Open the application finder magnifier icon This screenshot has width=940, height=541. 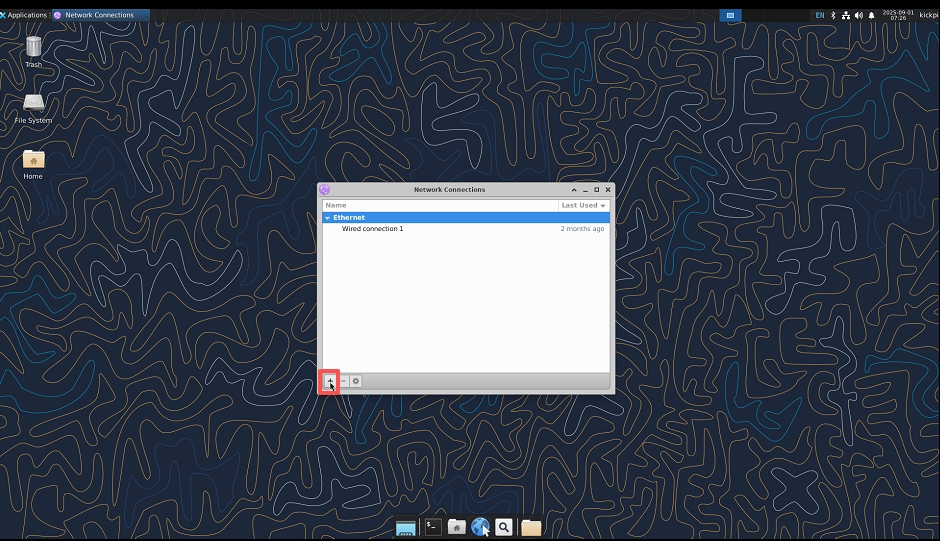click(504, 526)
